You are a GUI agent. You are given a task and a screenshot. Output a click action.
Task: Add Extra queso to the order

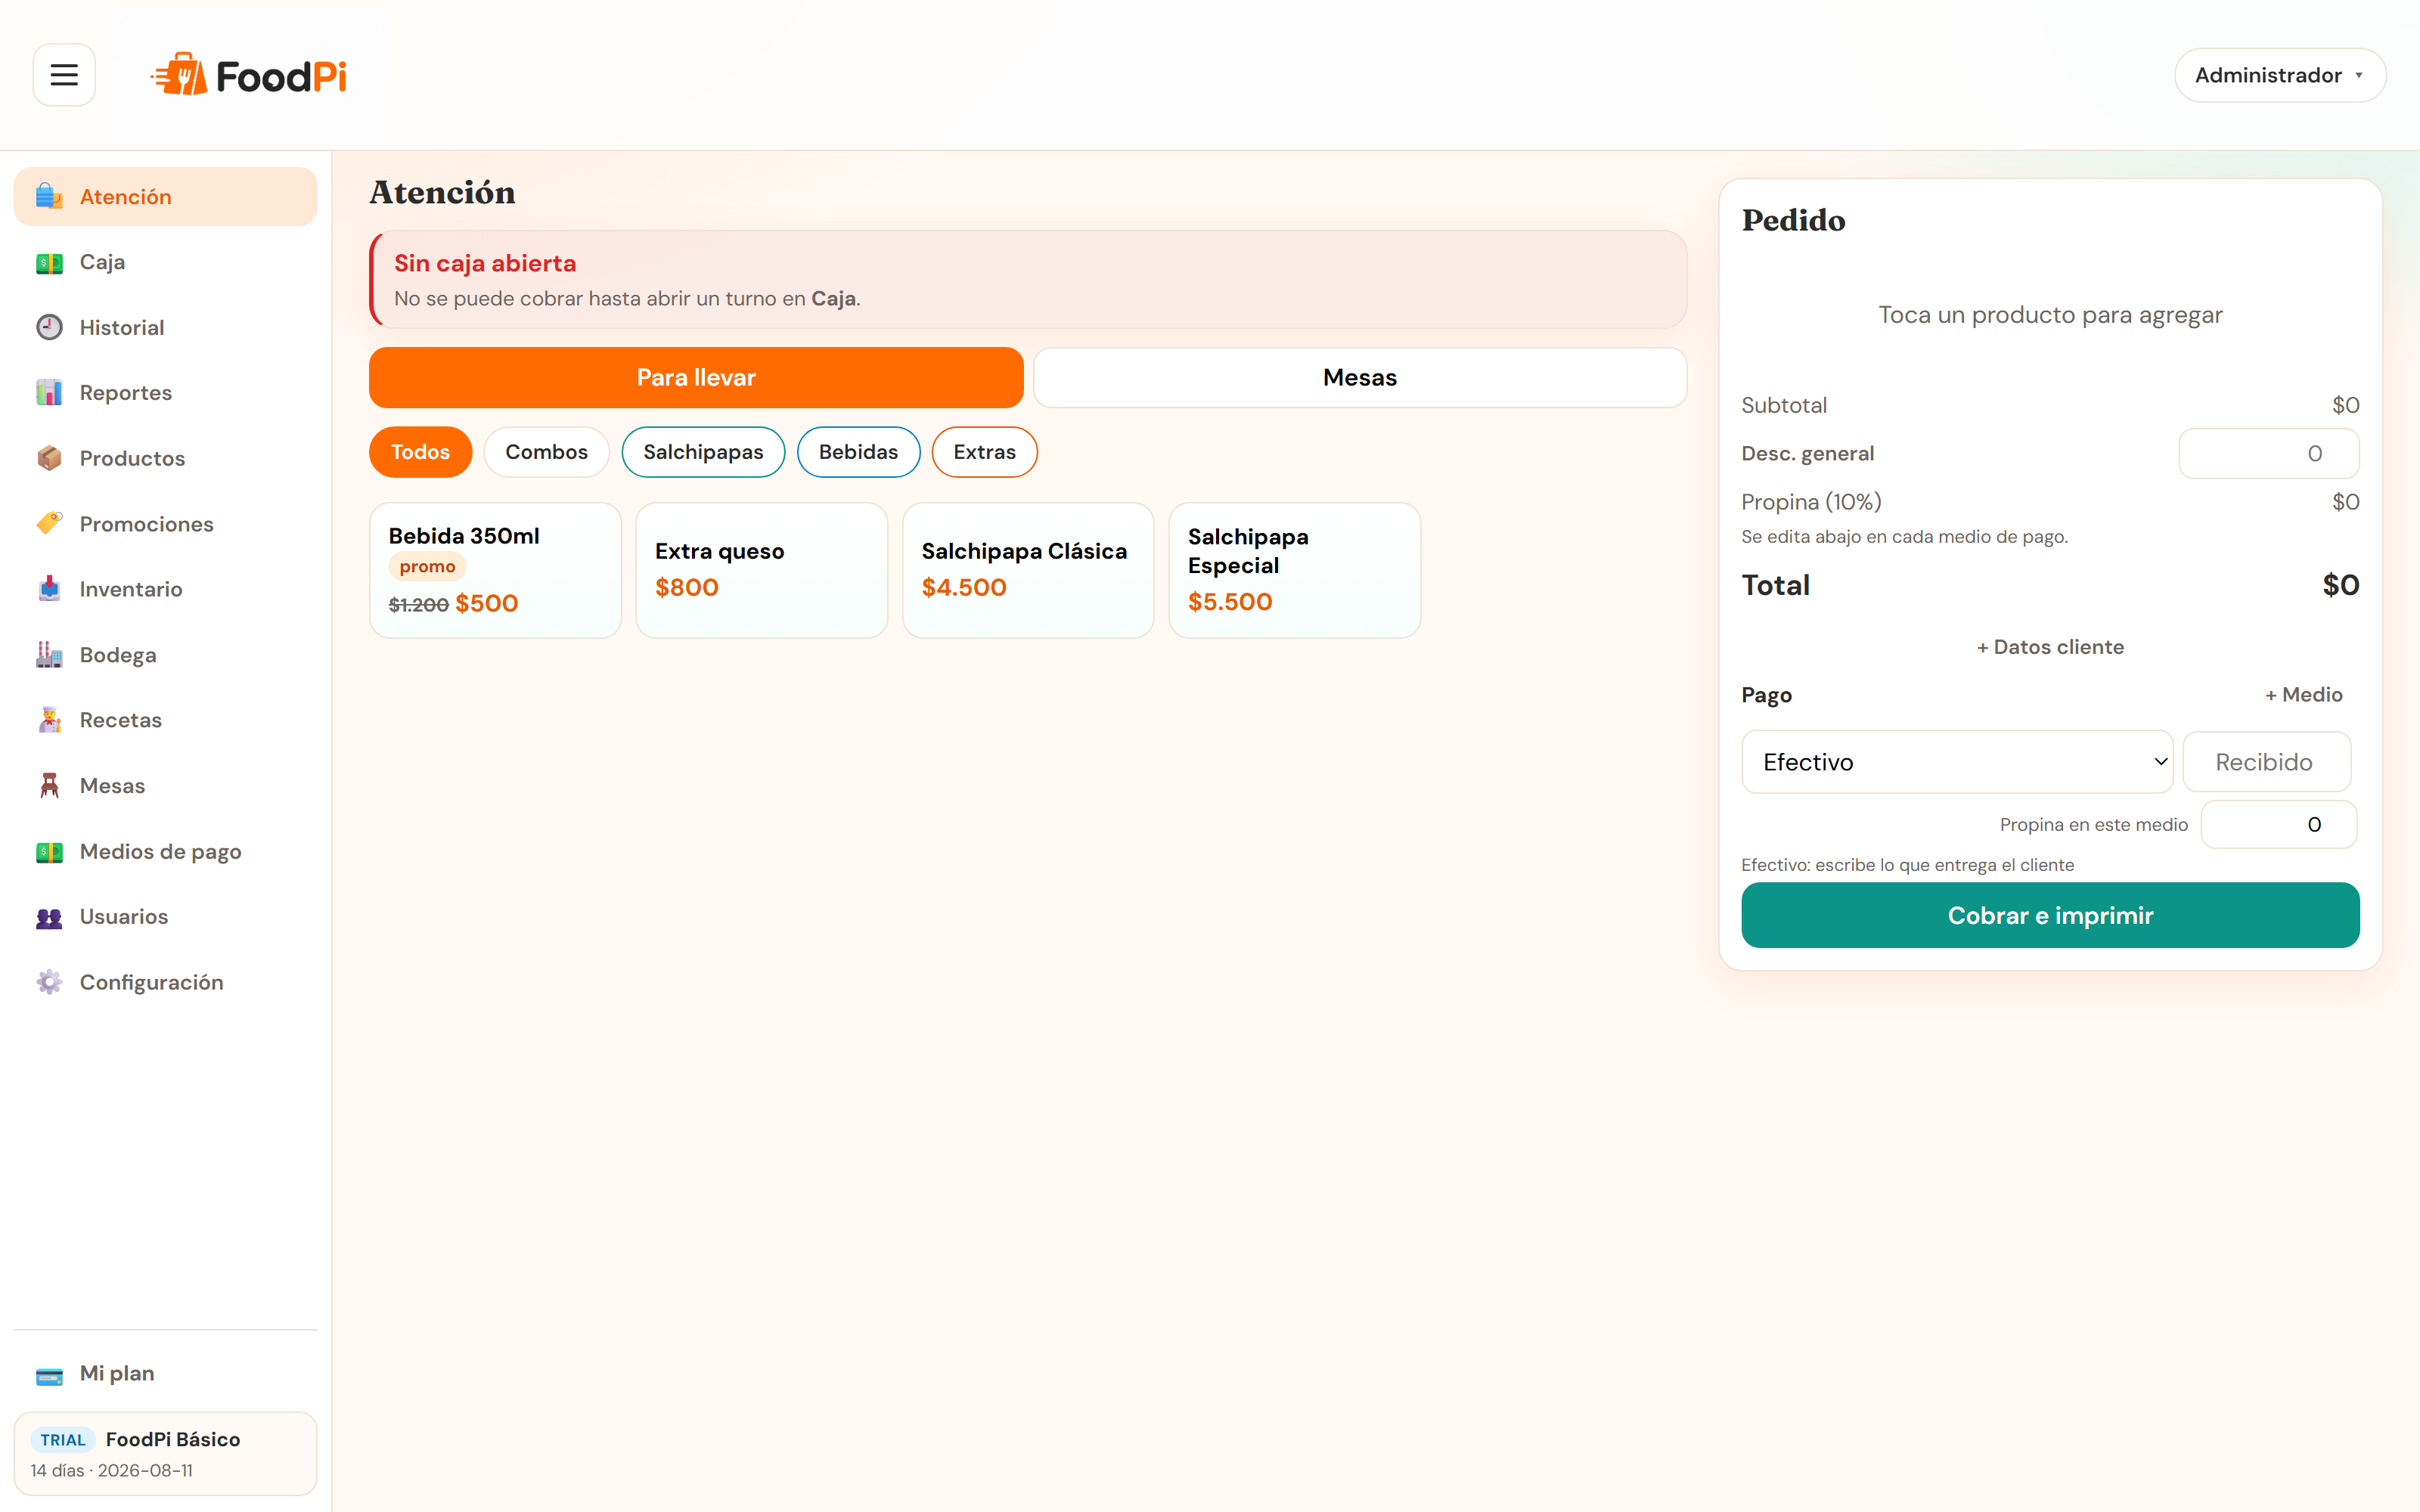(761, 570)
